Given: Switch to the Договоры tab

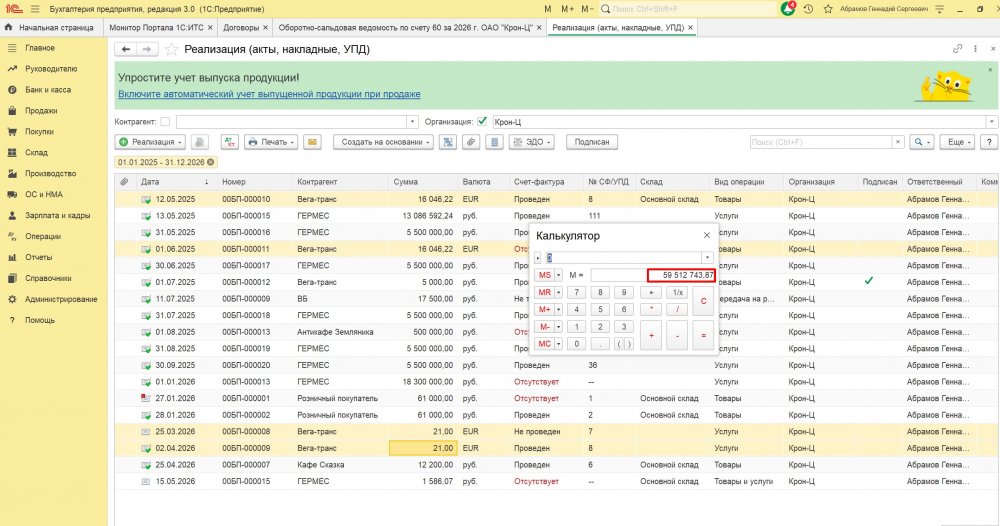Looking at the screenshot, I should point(240,27).
